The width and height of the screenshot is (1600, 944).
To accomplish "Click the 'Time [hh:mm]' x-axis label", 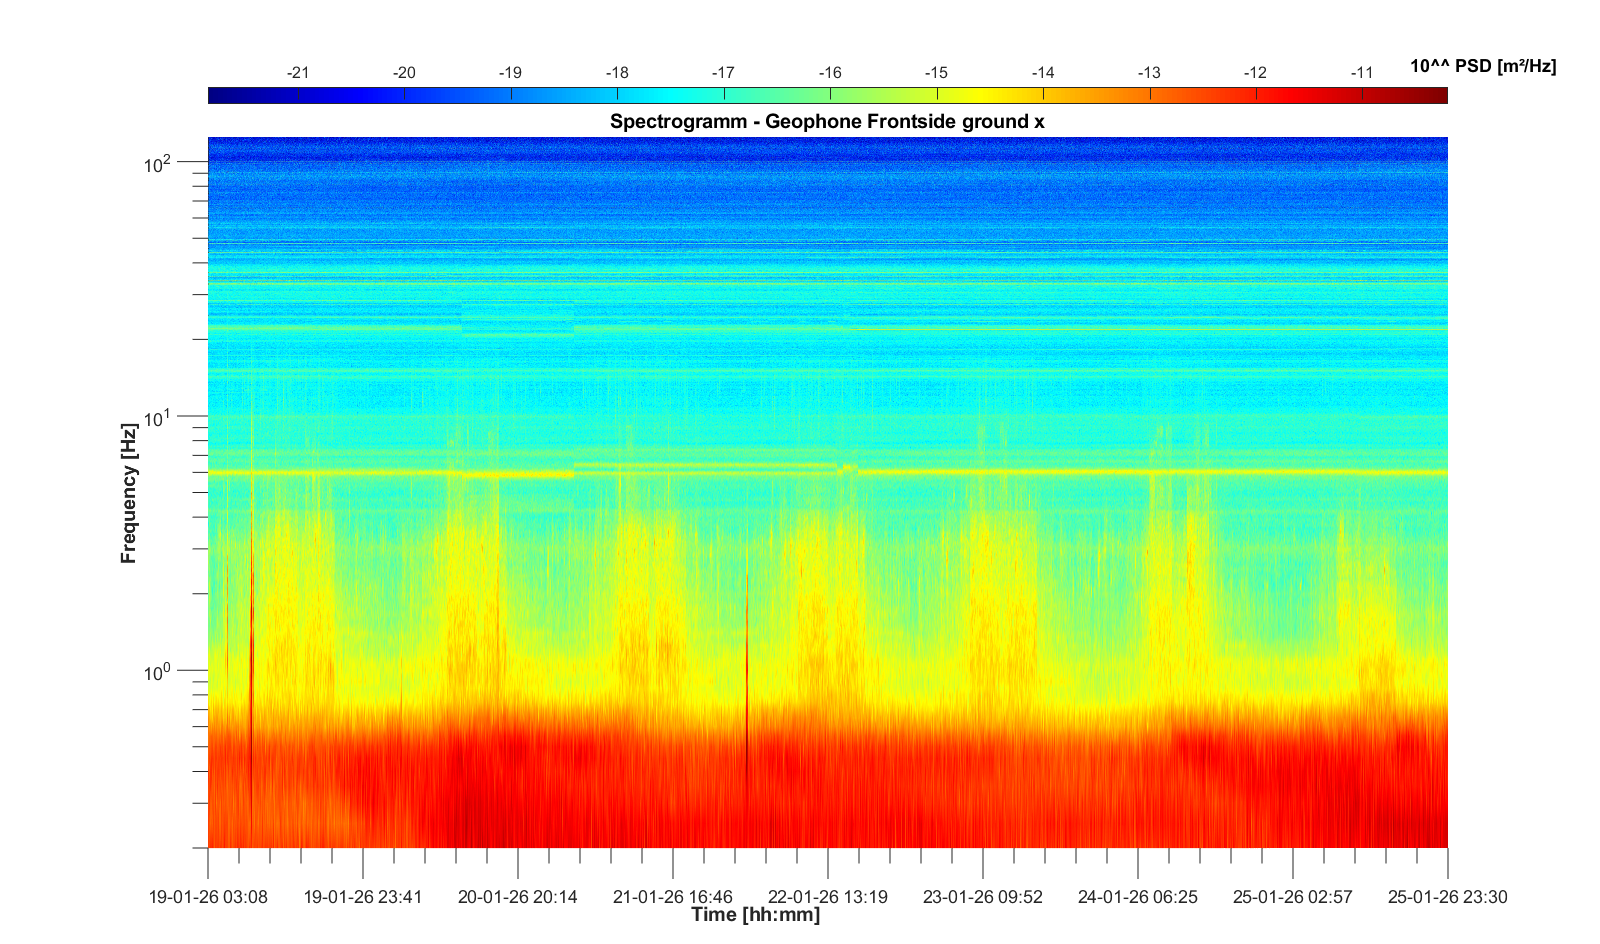I will point(755,915).
